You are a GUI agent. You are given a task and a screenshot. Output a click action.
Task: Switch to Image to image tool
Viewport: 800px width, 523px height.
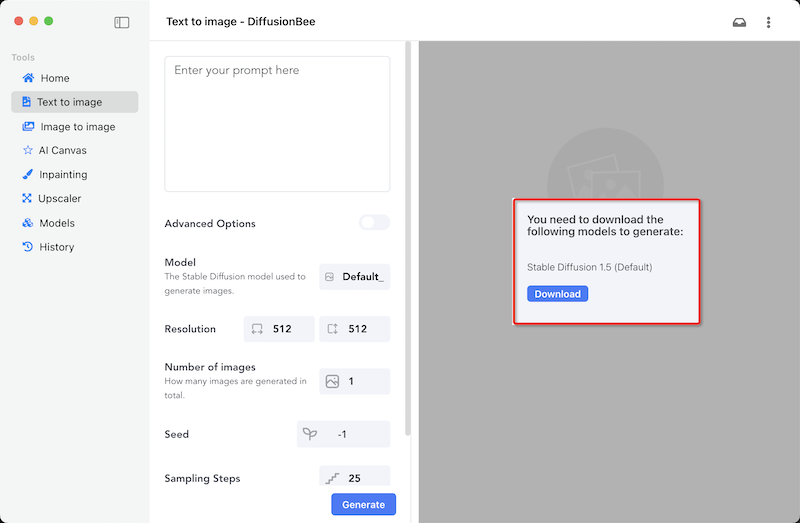(74, 126)
